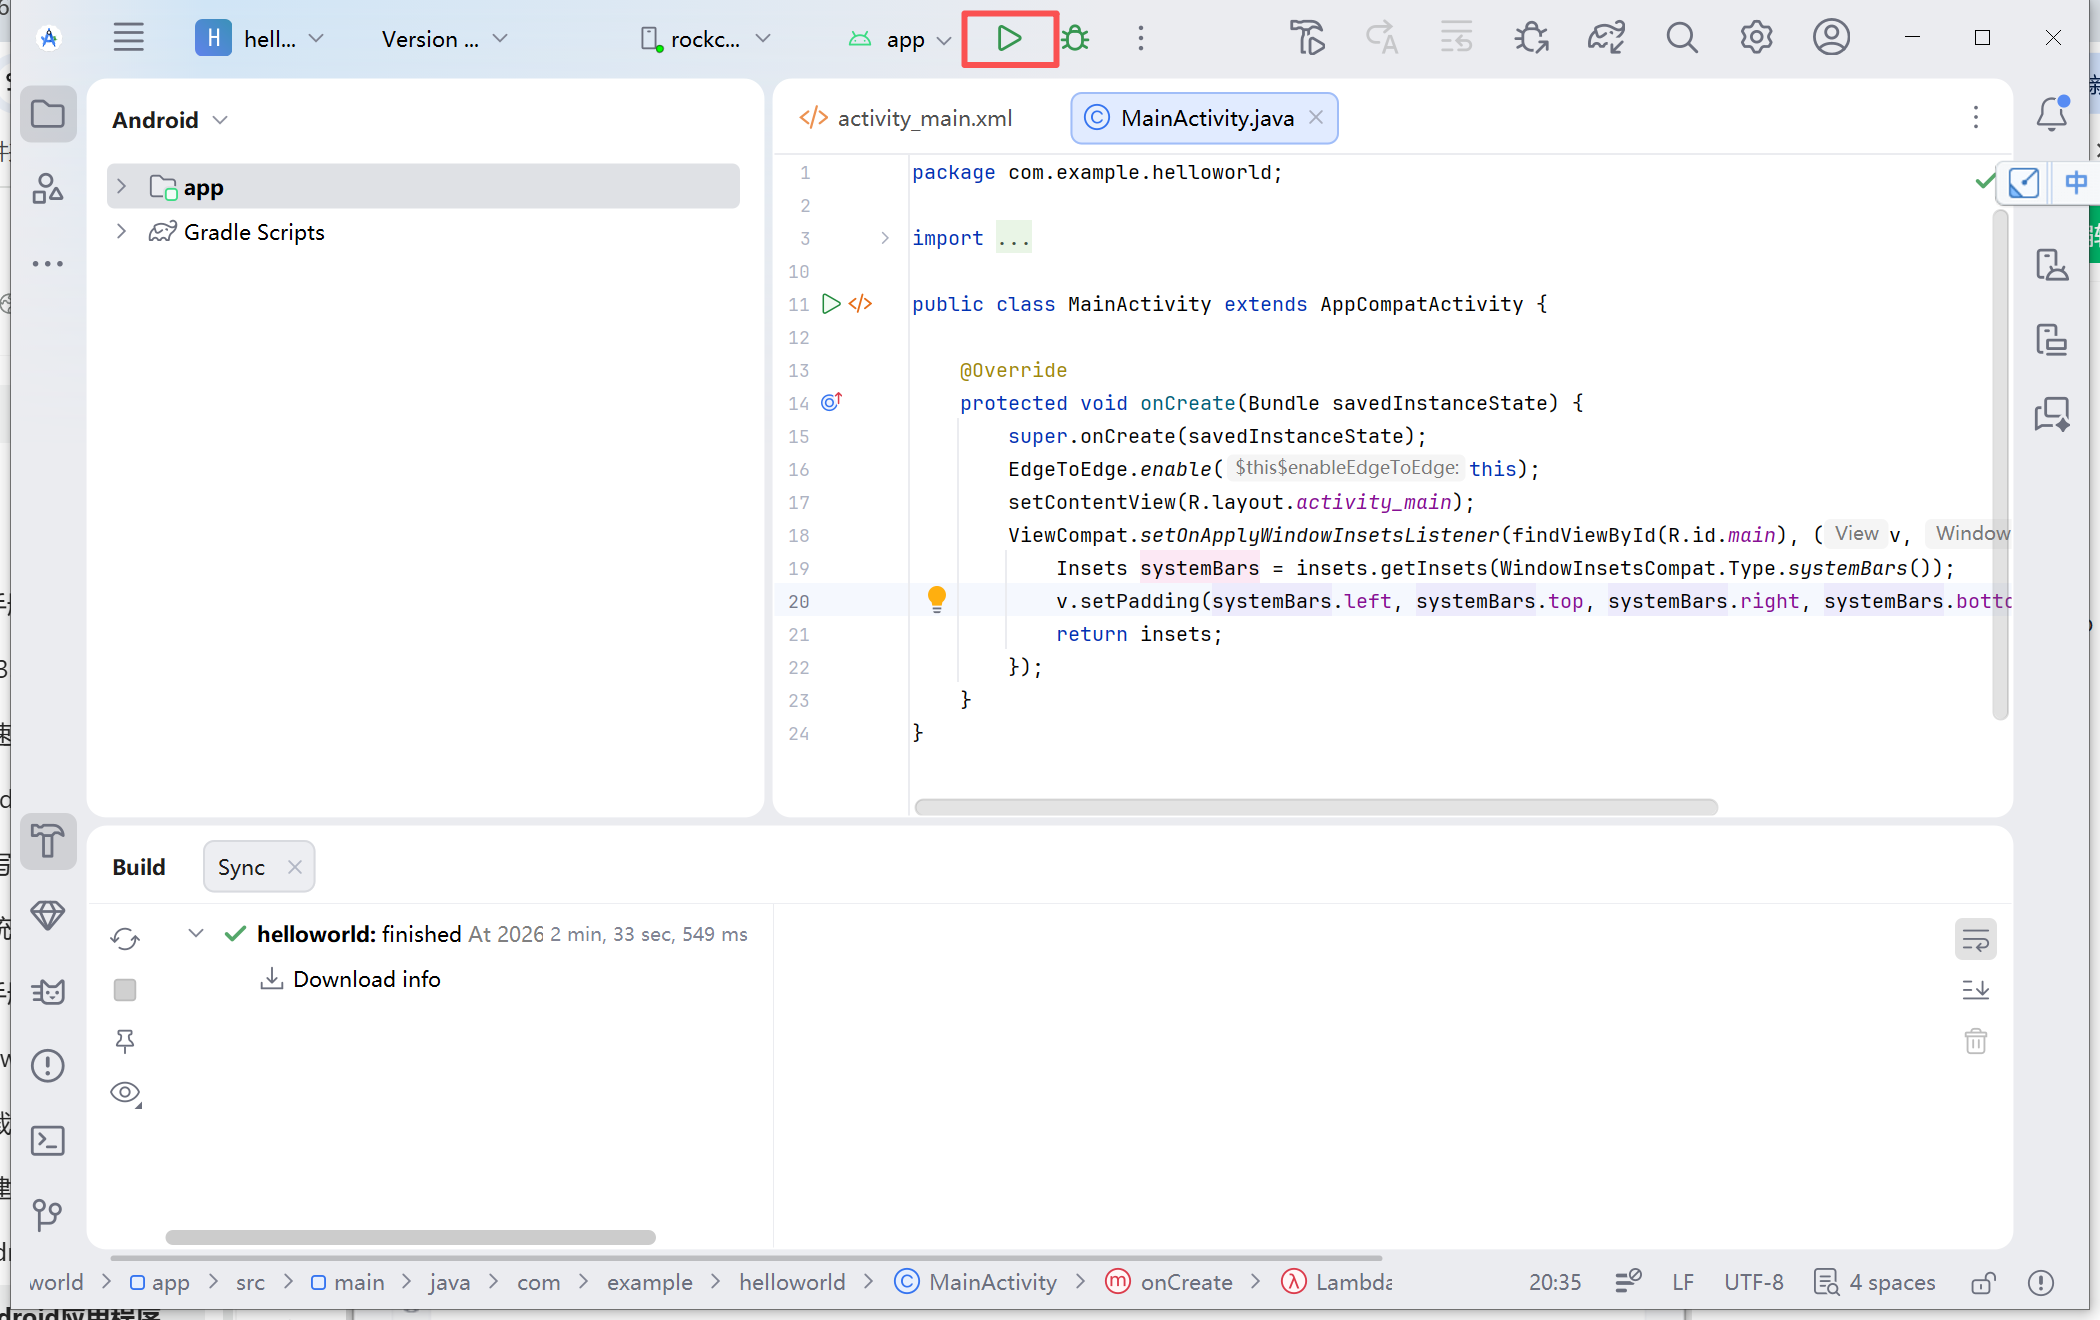Switch to the activity_main.xml tab

click(x=907, y=118)
